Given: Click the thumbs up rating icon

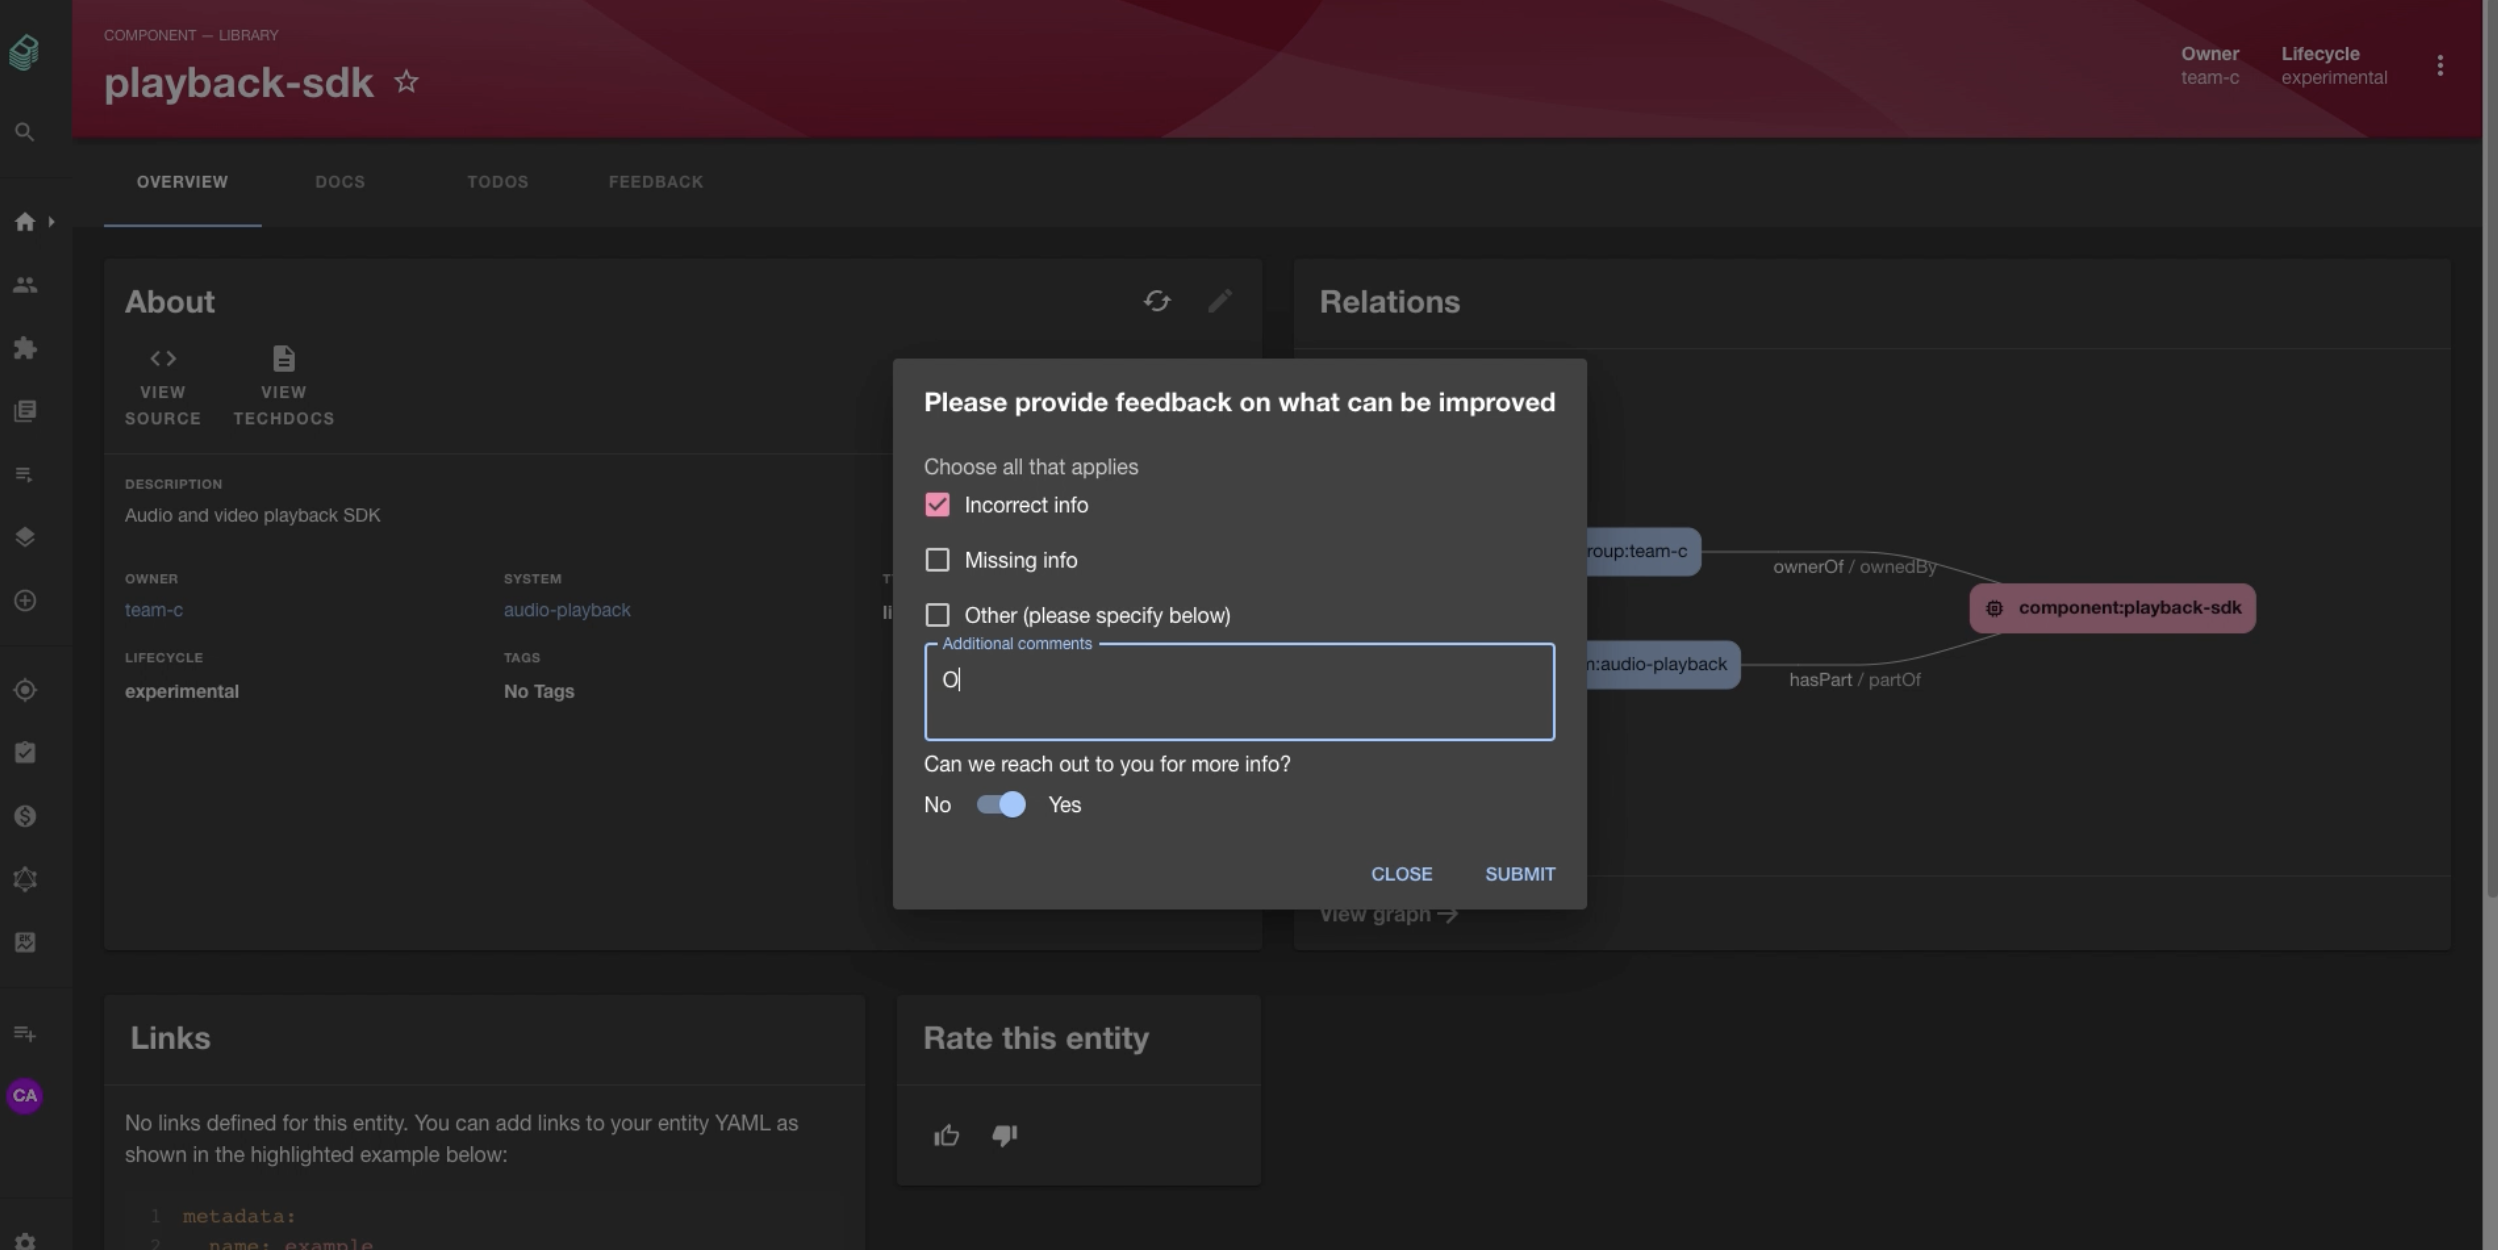Looking at the screenshot, I should point(946,1135).
